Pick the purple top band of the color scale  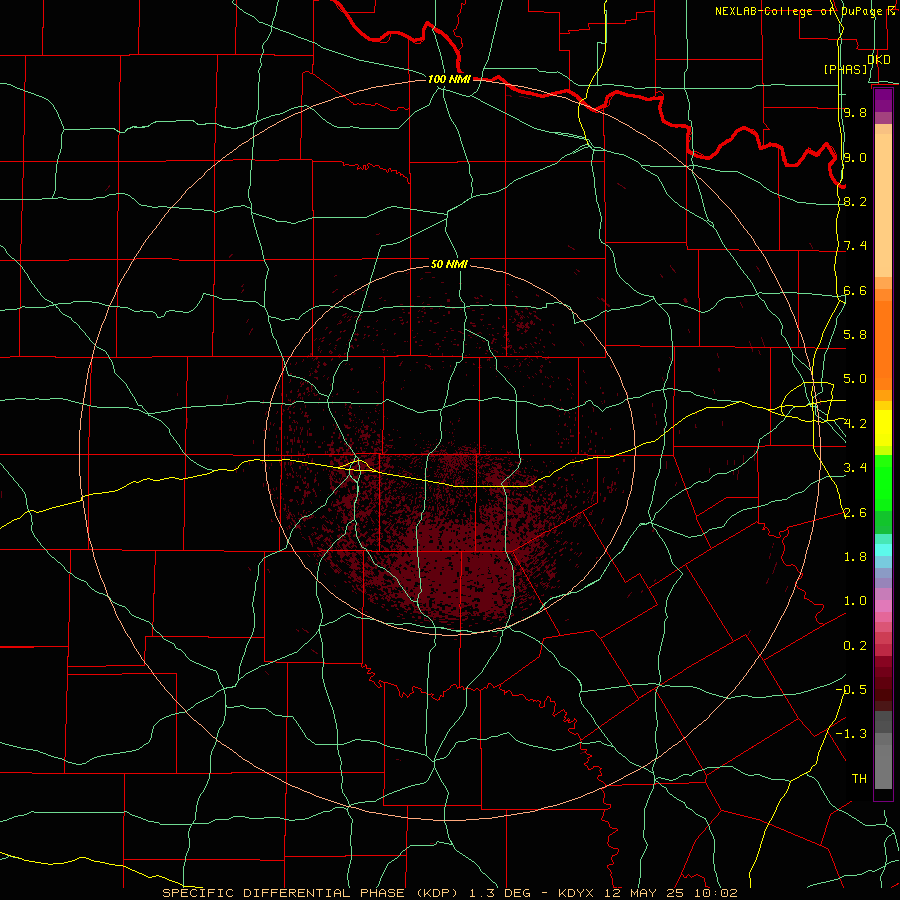[883, 100]
